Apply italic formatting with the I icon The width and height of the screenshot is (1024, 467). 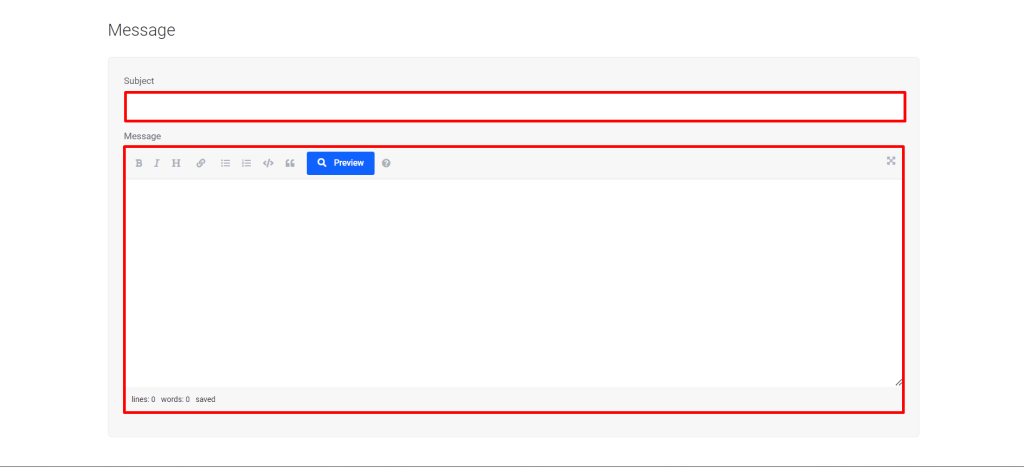[157, 163]
